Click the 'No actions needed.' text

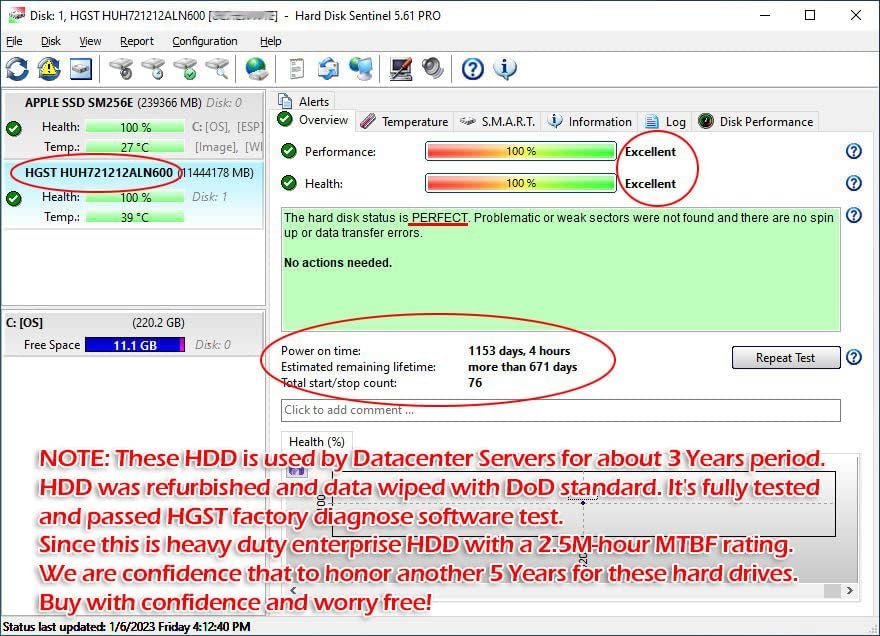(338, 262)
